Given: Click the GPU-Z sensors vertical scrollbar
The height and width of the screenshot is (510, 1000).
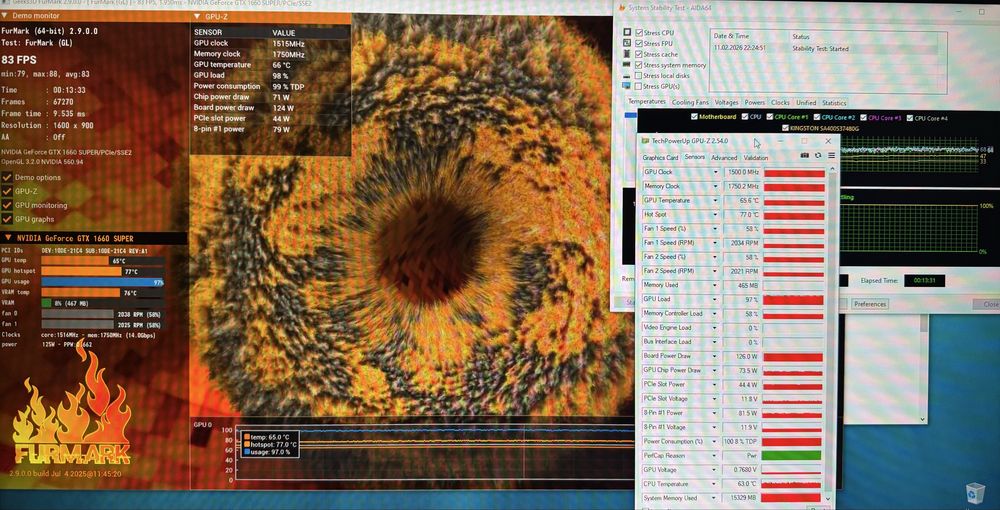Looking at the screenshot, I should click(829, 332).
